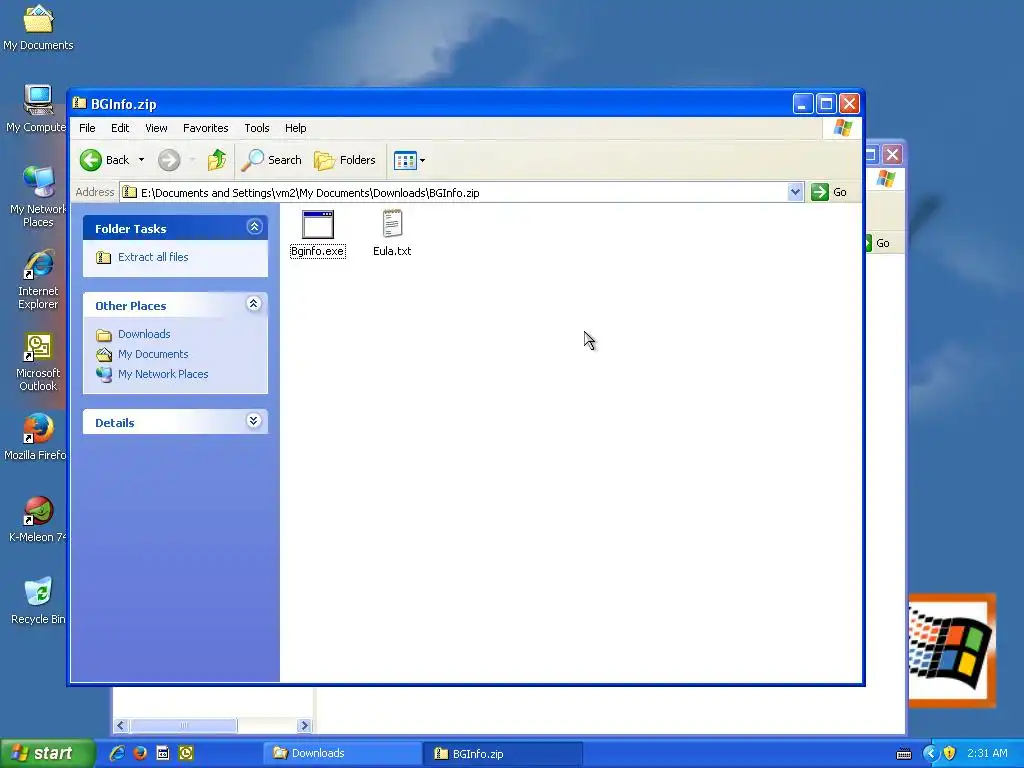Image resolution: width=1024 pixels, height=768 pixels.
Task: Switch to BGInfo.zip taskbar button
Action: point(502,754)
